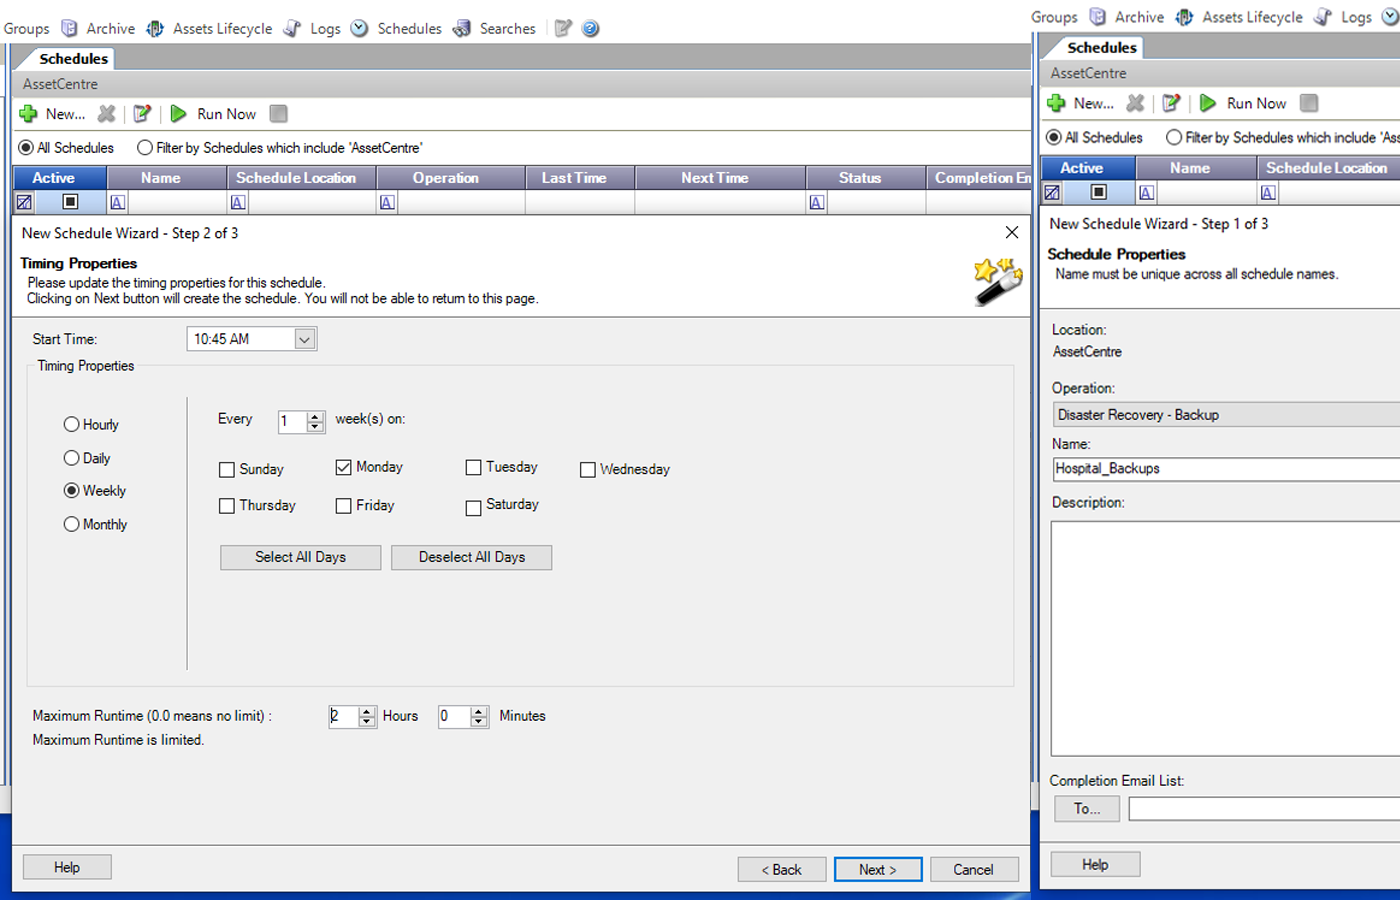Switch to the Schedules tab
The image size is (1400, 900).
pos(74,58)
